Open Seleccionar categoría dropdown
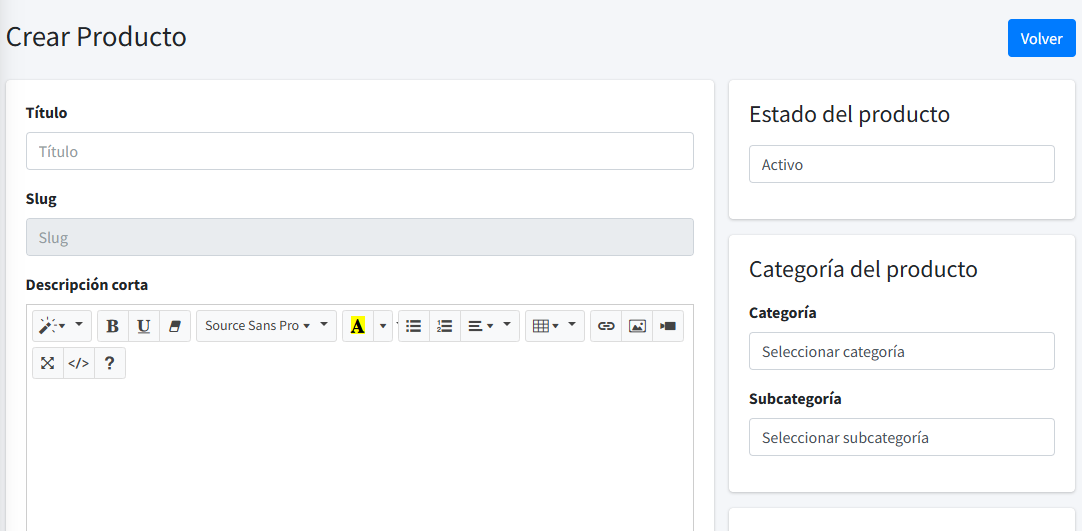 pos(901,351)
